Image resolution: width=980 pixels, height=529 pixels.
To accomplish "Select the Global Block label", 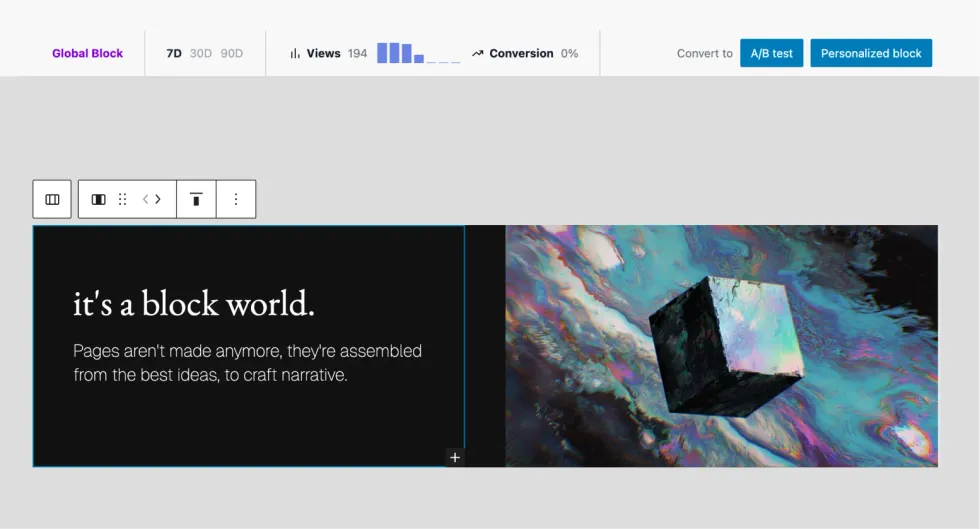I will tap(87, 54).
